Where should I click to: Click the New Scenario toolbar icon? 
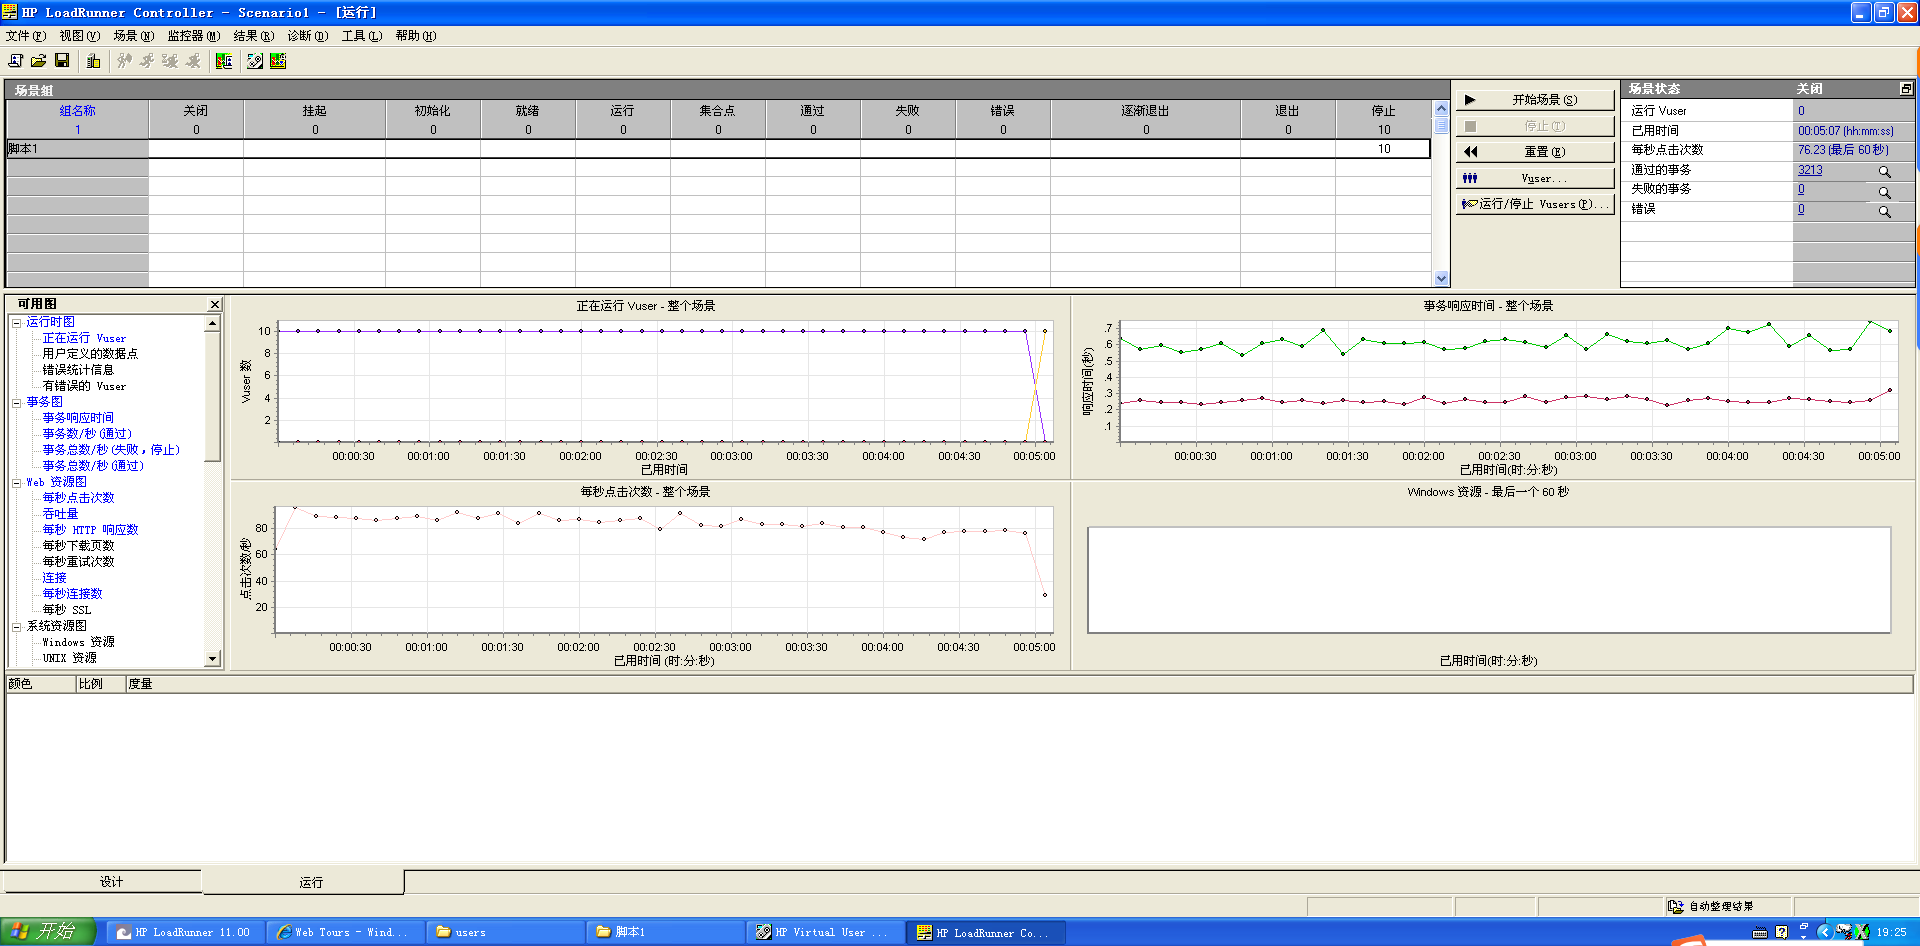[x=16, y=61]
